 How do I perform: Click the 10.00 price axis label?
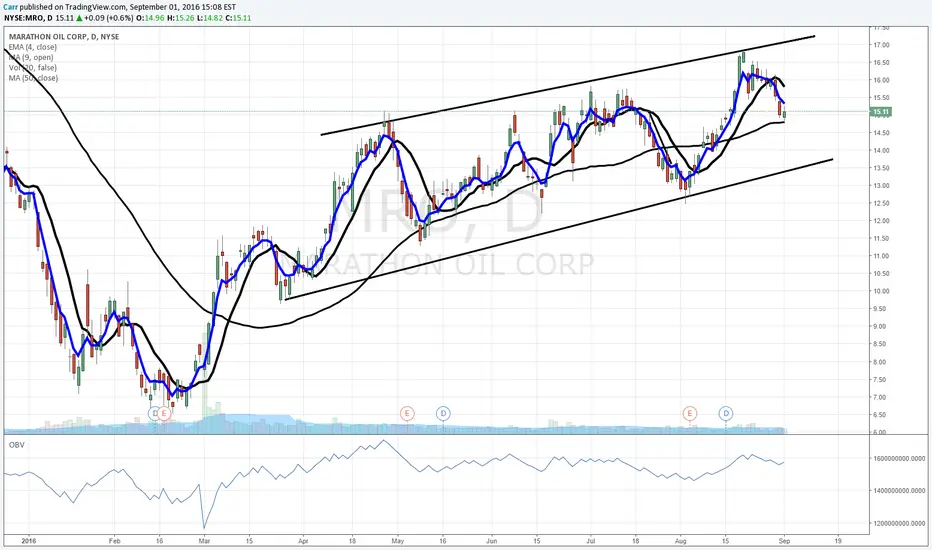881,291
